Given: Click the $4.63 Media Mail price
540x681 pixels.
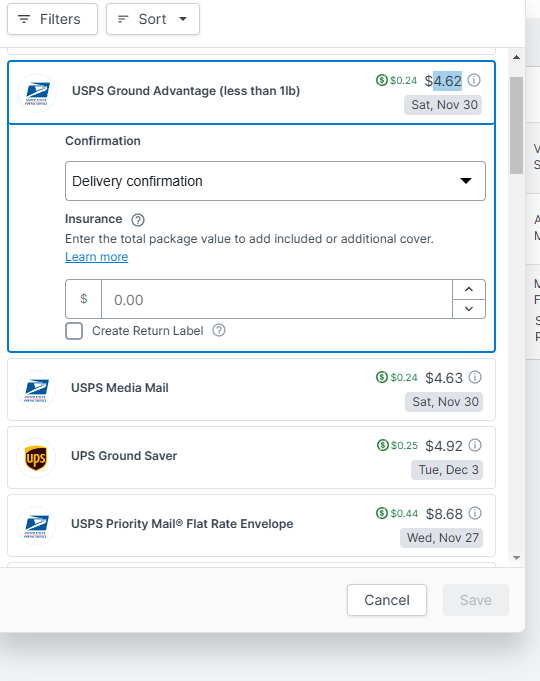Looking at the screenshot, I should [x=444, y=378].
